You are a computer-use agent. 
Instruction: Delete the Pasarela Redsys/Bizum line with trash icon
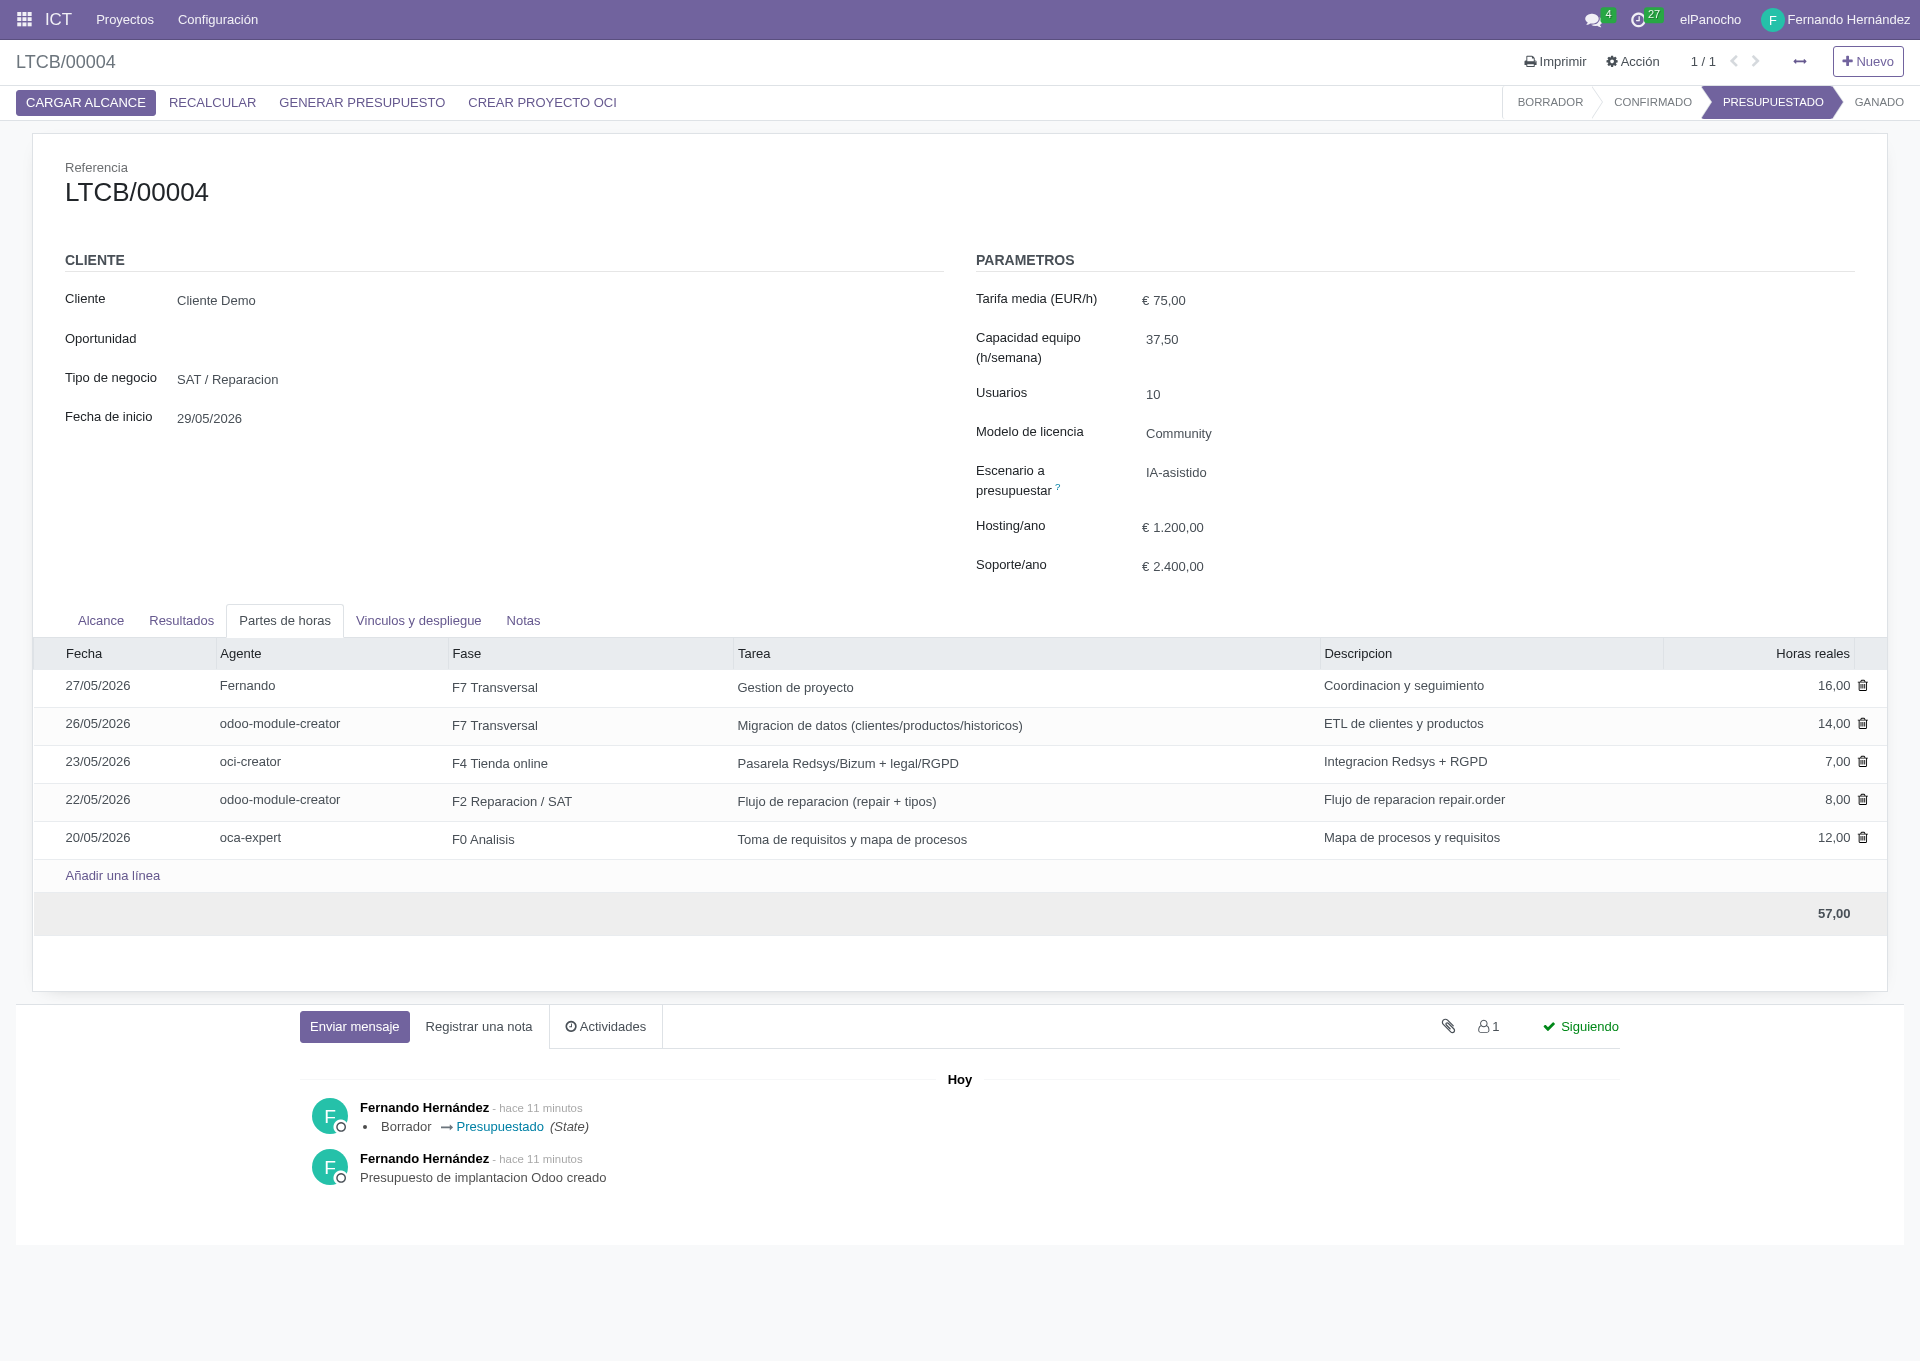(1863, 762)
